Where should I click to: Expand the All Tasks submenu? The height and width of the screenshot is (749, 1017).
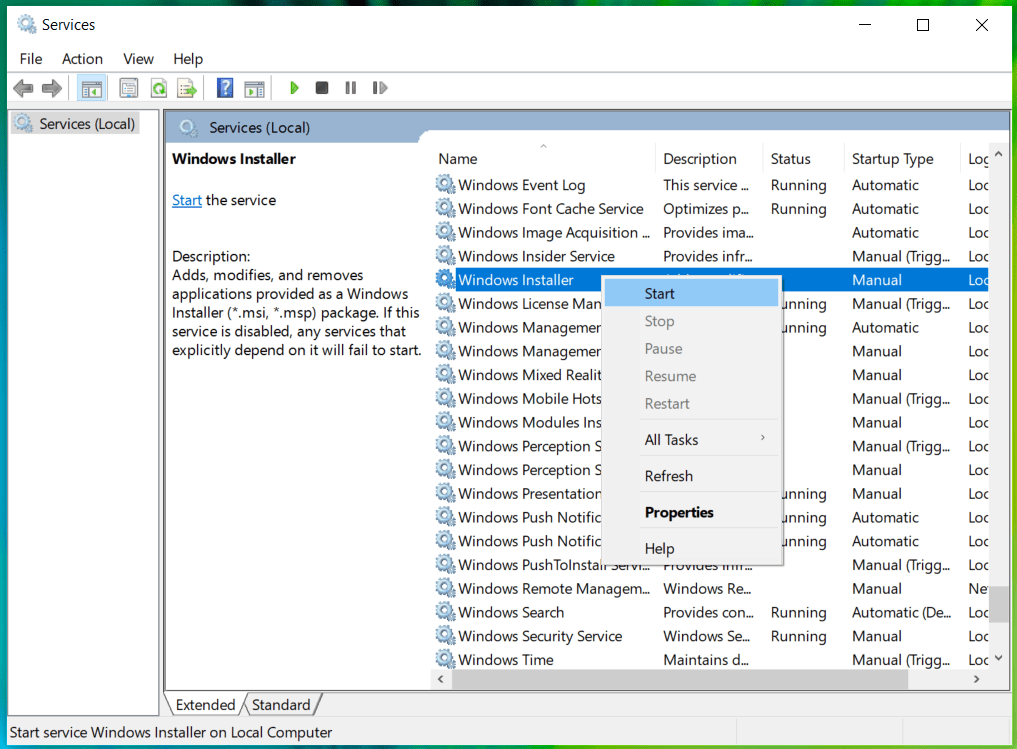coord(671,440)
